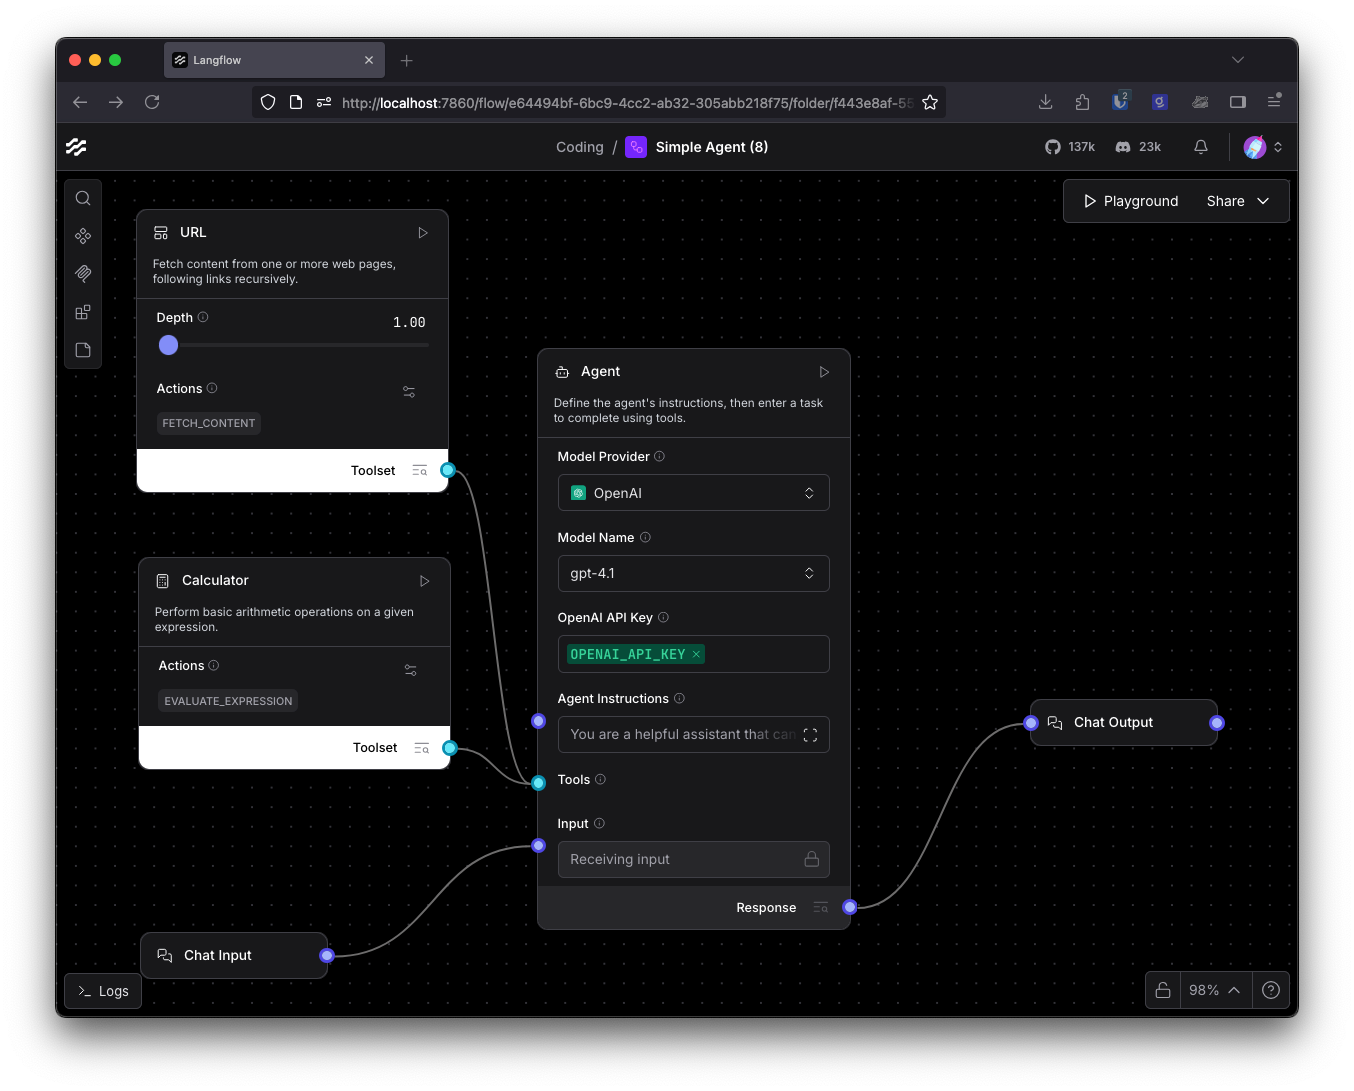This screenshot has width=1354, height=1091.
Task: Unlock the Receiving input field on the Agent
Action: coord(810,859)
